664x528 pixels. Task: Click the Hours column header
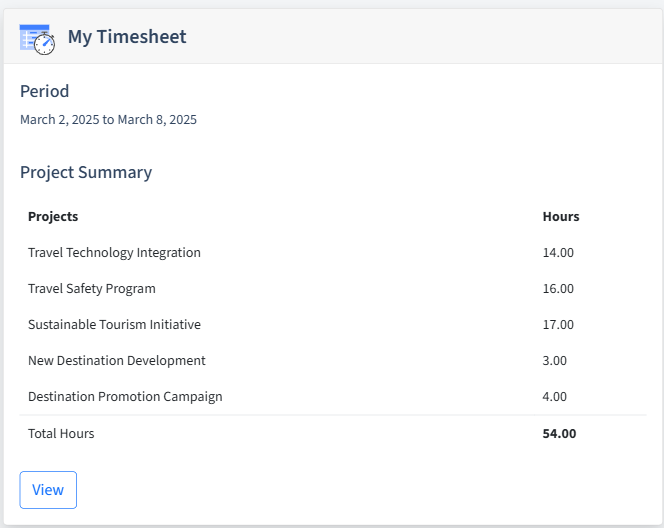click(561, 216)
